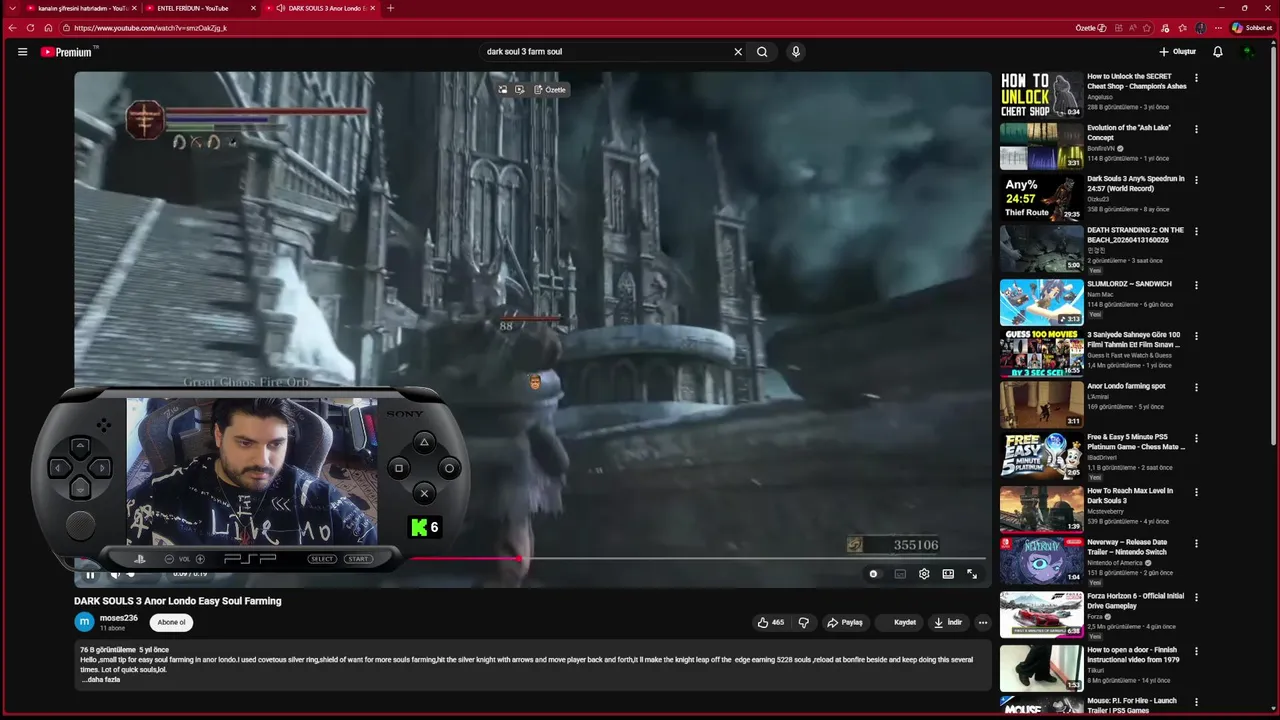Close the DARK SOULS 3 tab

pos(373,8)
